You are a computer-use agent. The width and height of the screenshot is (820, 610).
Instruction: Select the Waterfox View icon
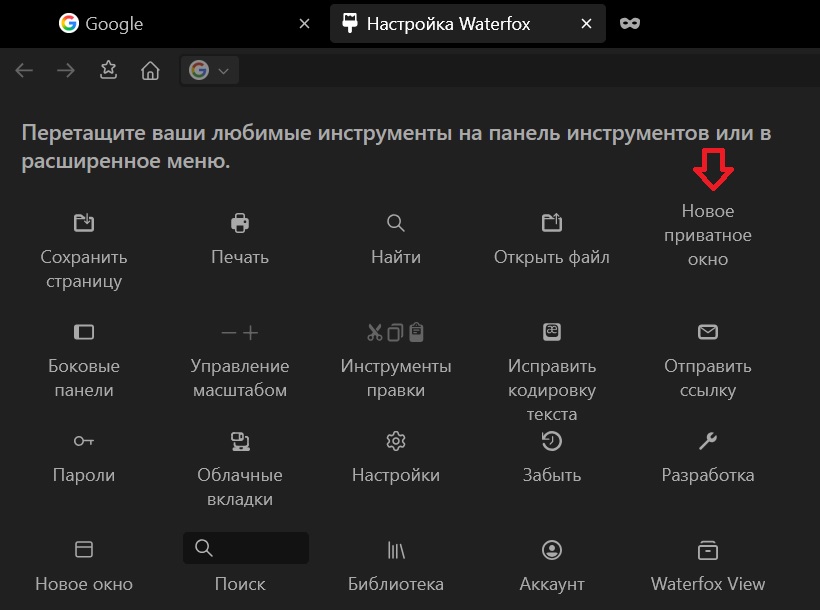708,550
